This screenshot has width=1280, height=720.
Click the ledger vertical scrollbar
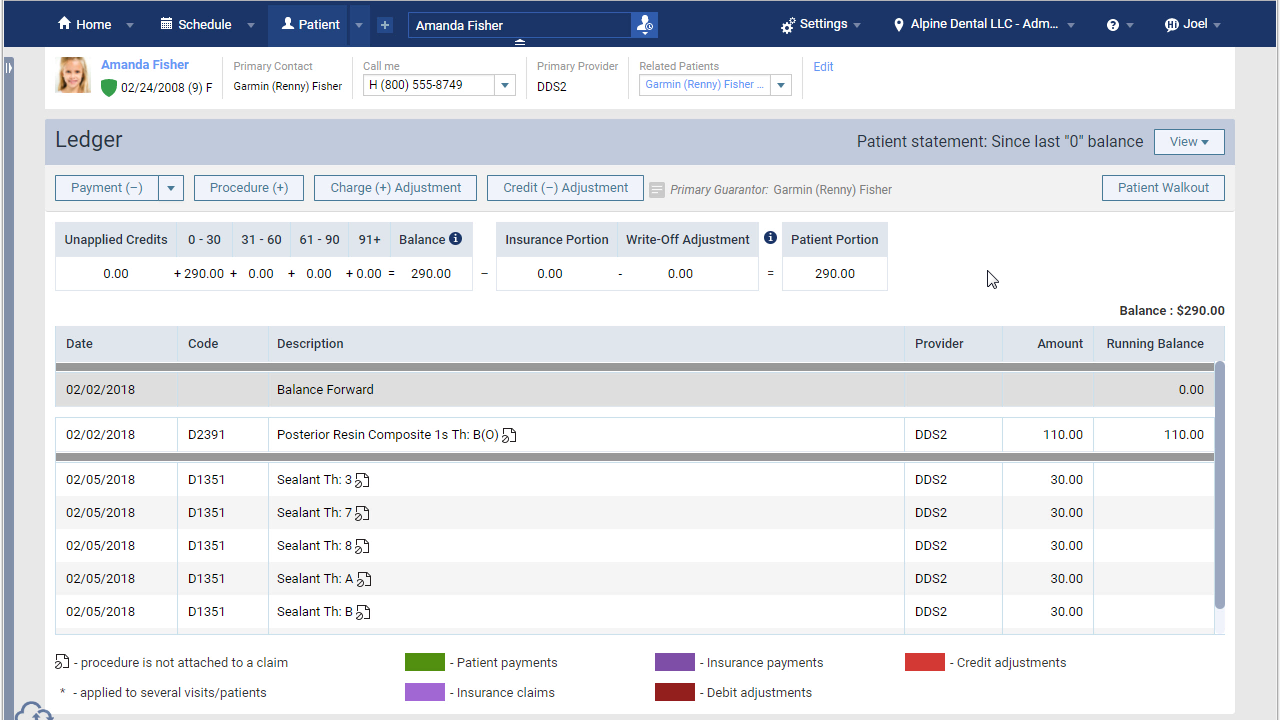(x=1219, y=485)
